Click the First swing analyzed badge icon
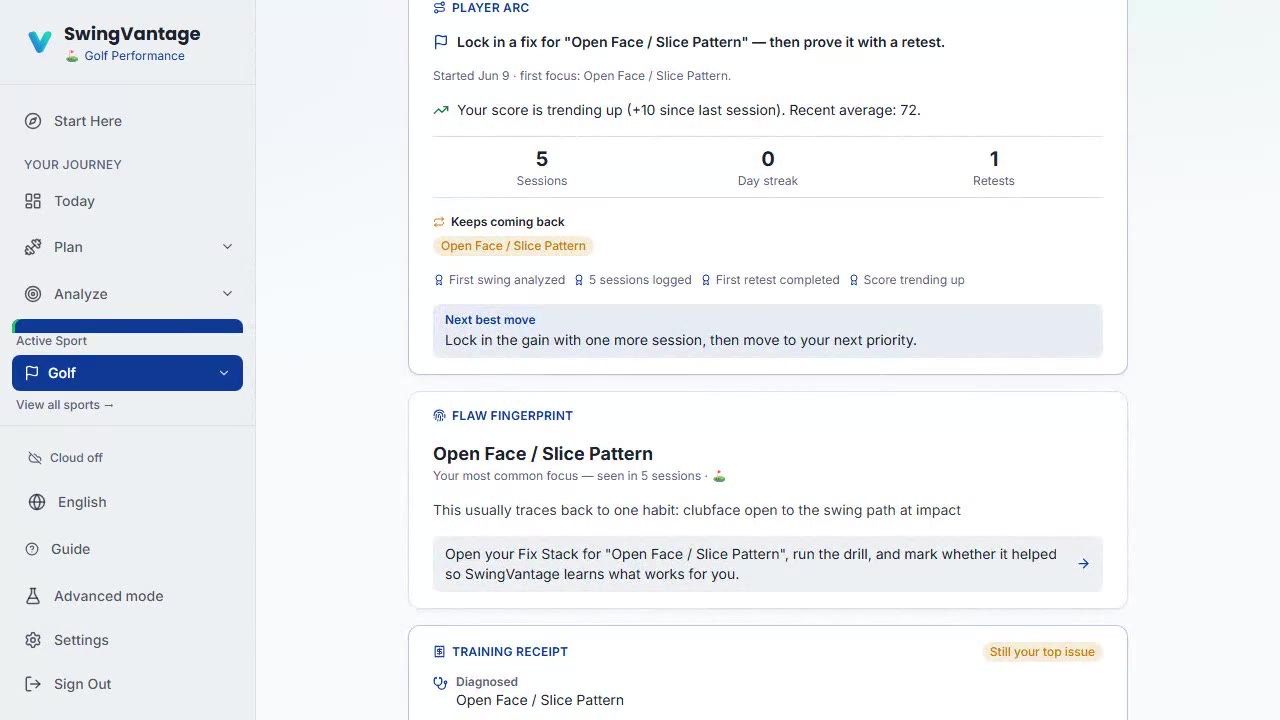 click(x=439, y=280)
